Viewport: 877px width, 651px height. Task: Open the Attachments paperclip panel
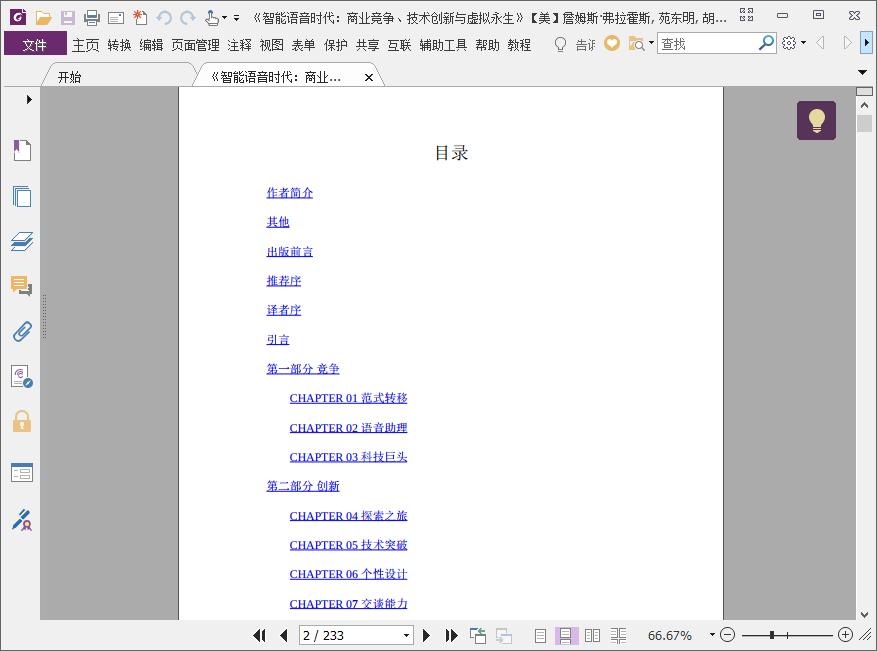coord(22,331)
